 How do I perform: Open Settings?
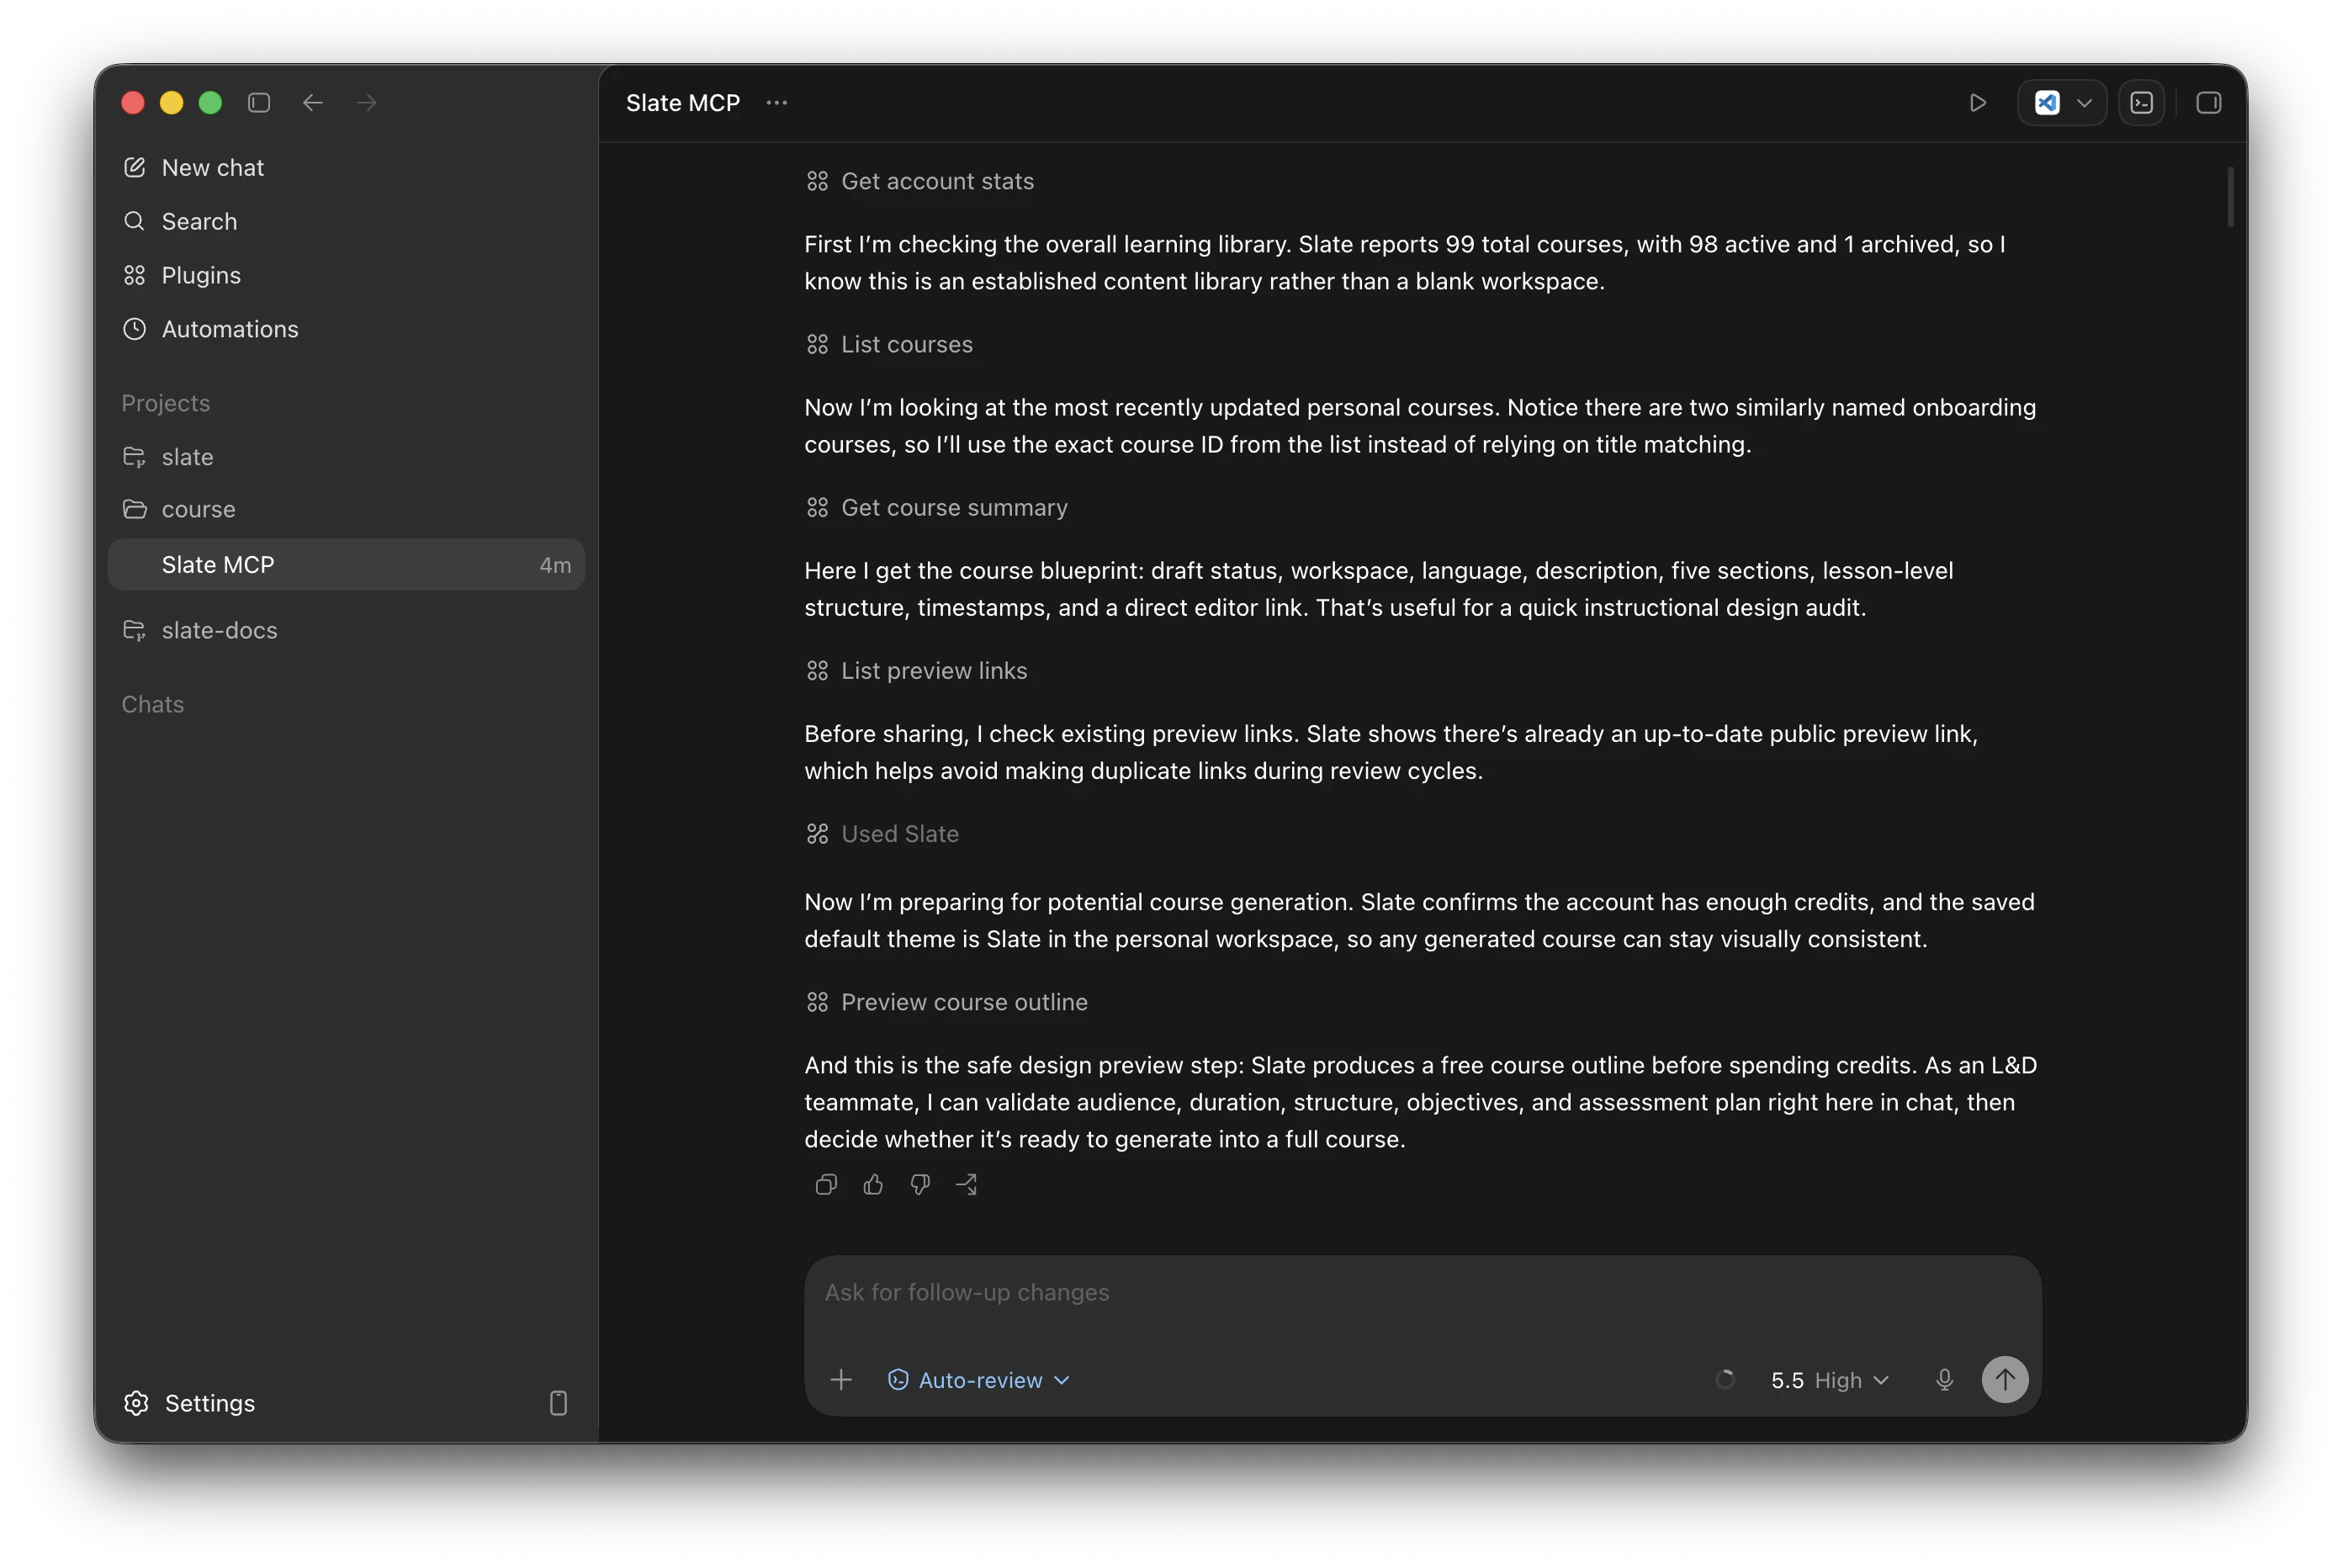(189, 1403)
